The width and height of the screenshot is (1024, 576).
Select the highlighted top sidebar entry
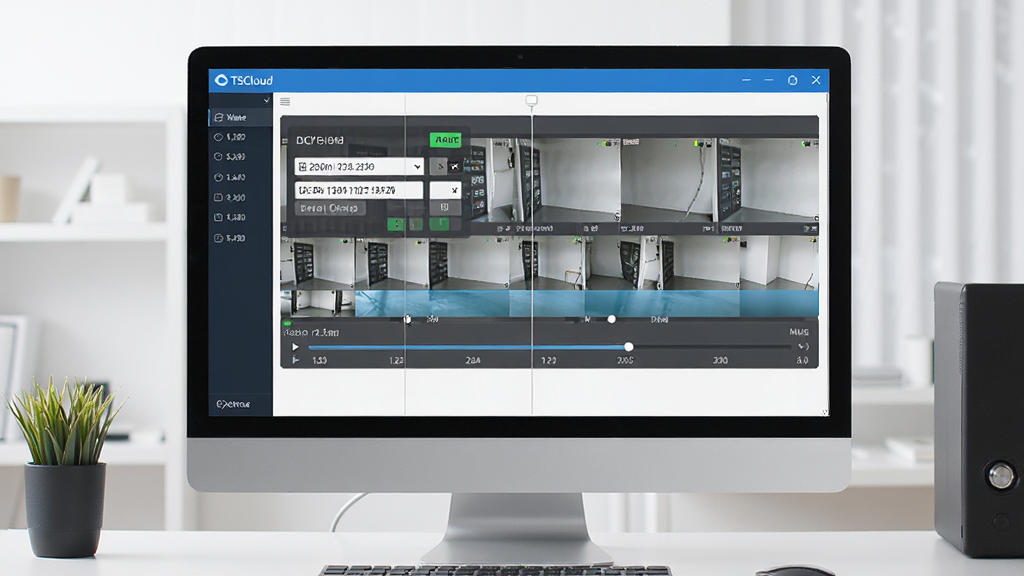(240, 118)
